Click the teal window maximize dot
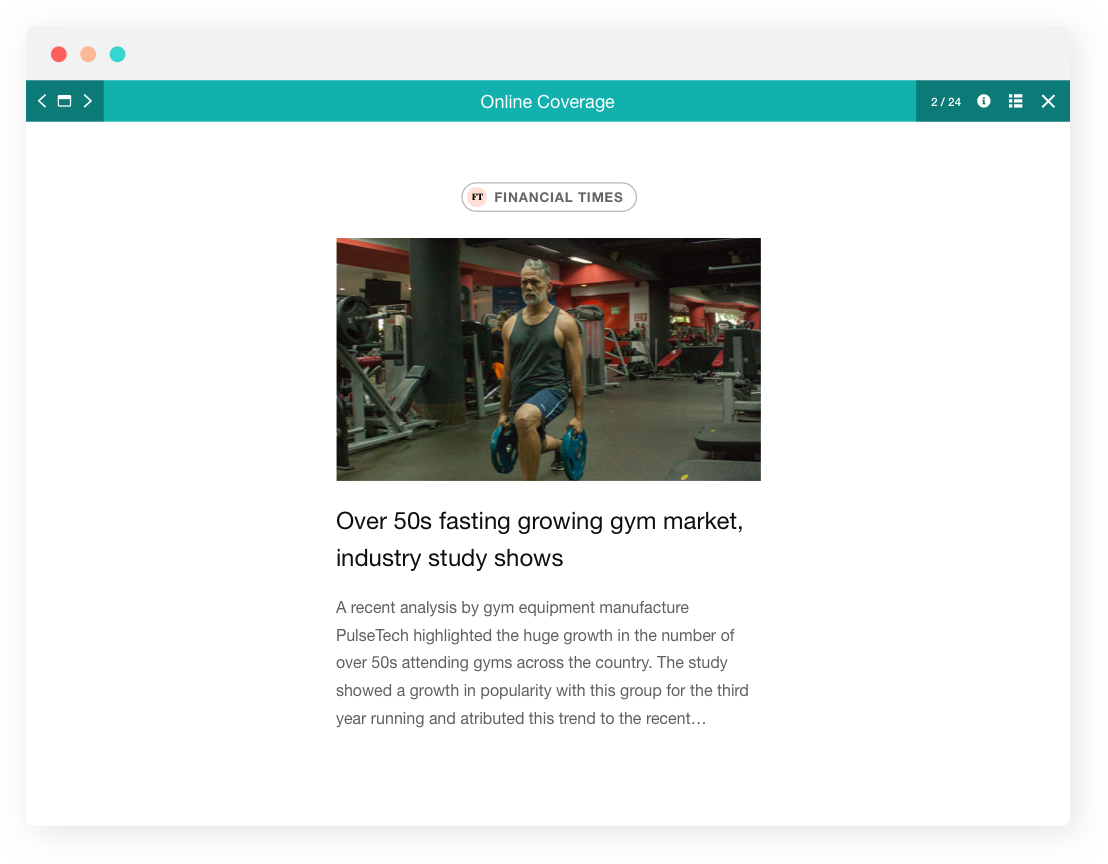 (x=117, y=54)
